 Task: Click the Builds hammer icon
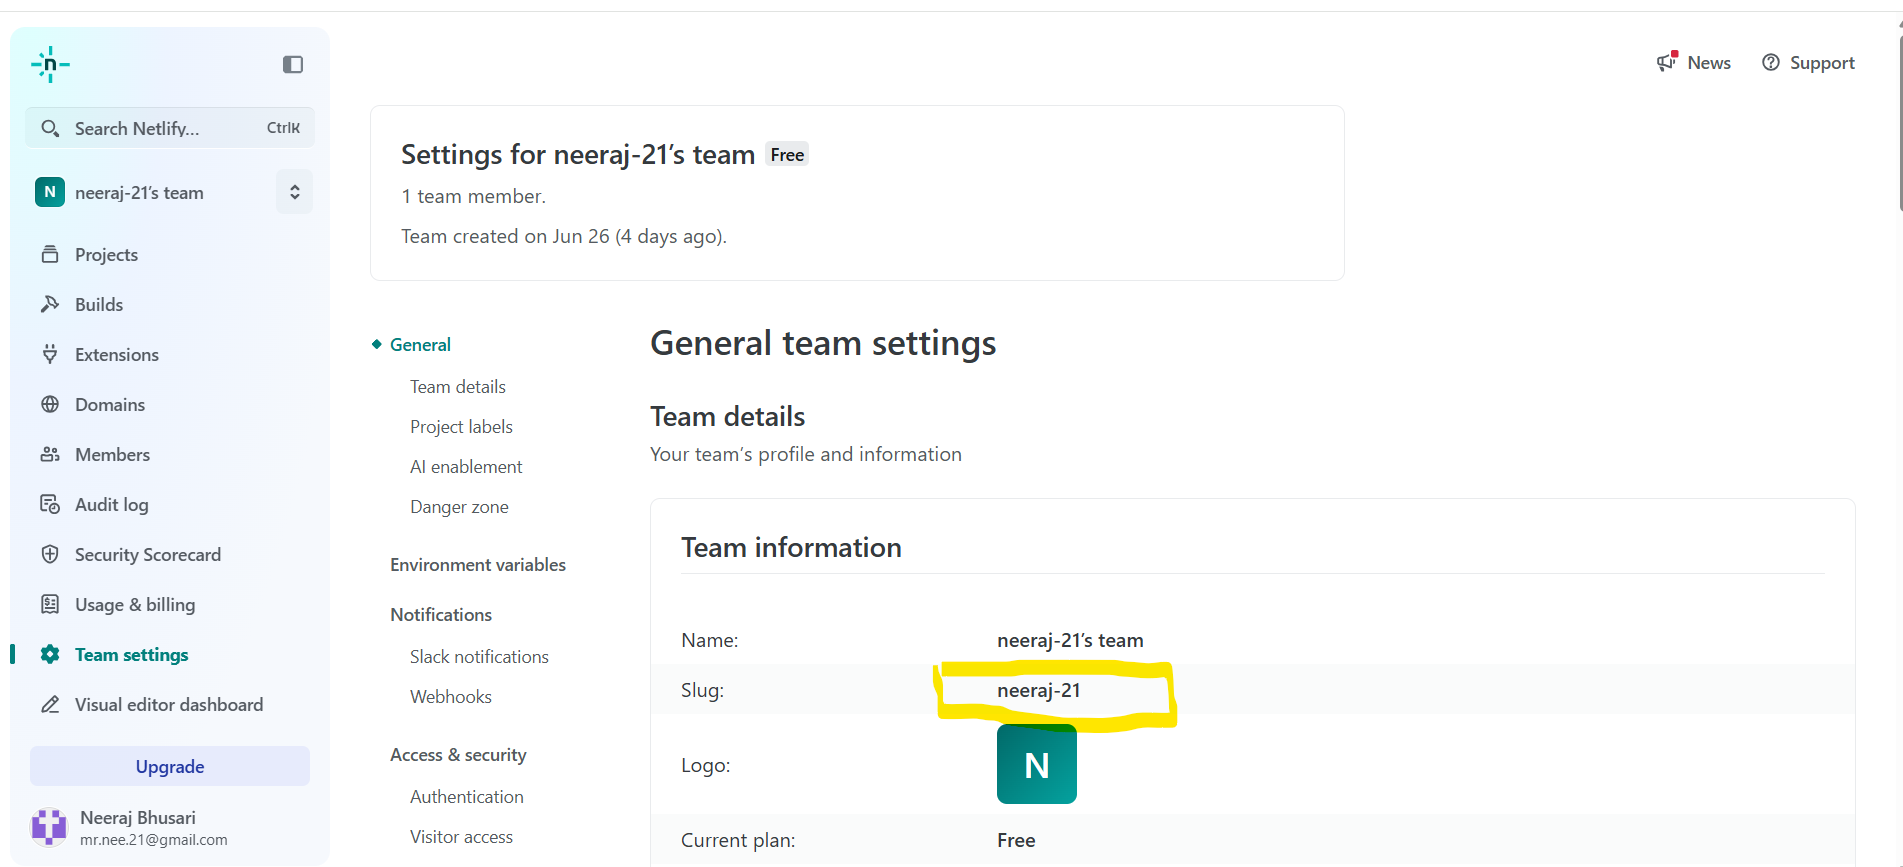[50, 304]
